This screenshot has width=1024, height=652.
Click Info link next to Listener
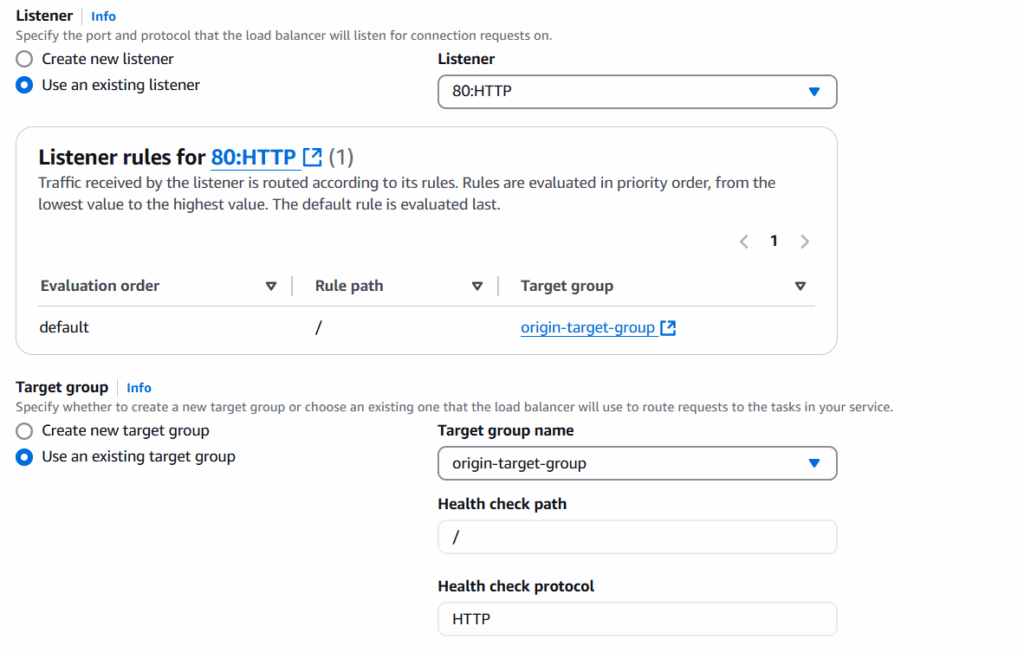point(103,16)
